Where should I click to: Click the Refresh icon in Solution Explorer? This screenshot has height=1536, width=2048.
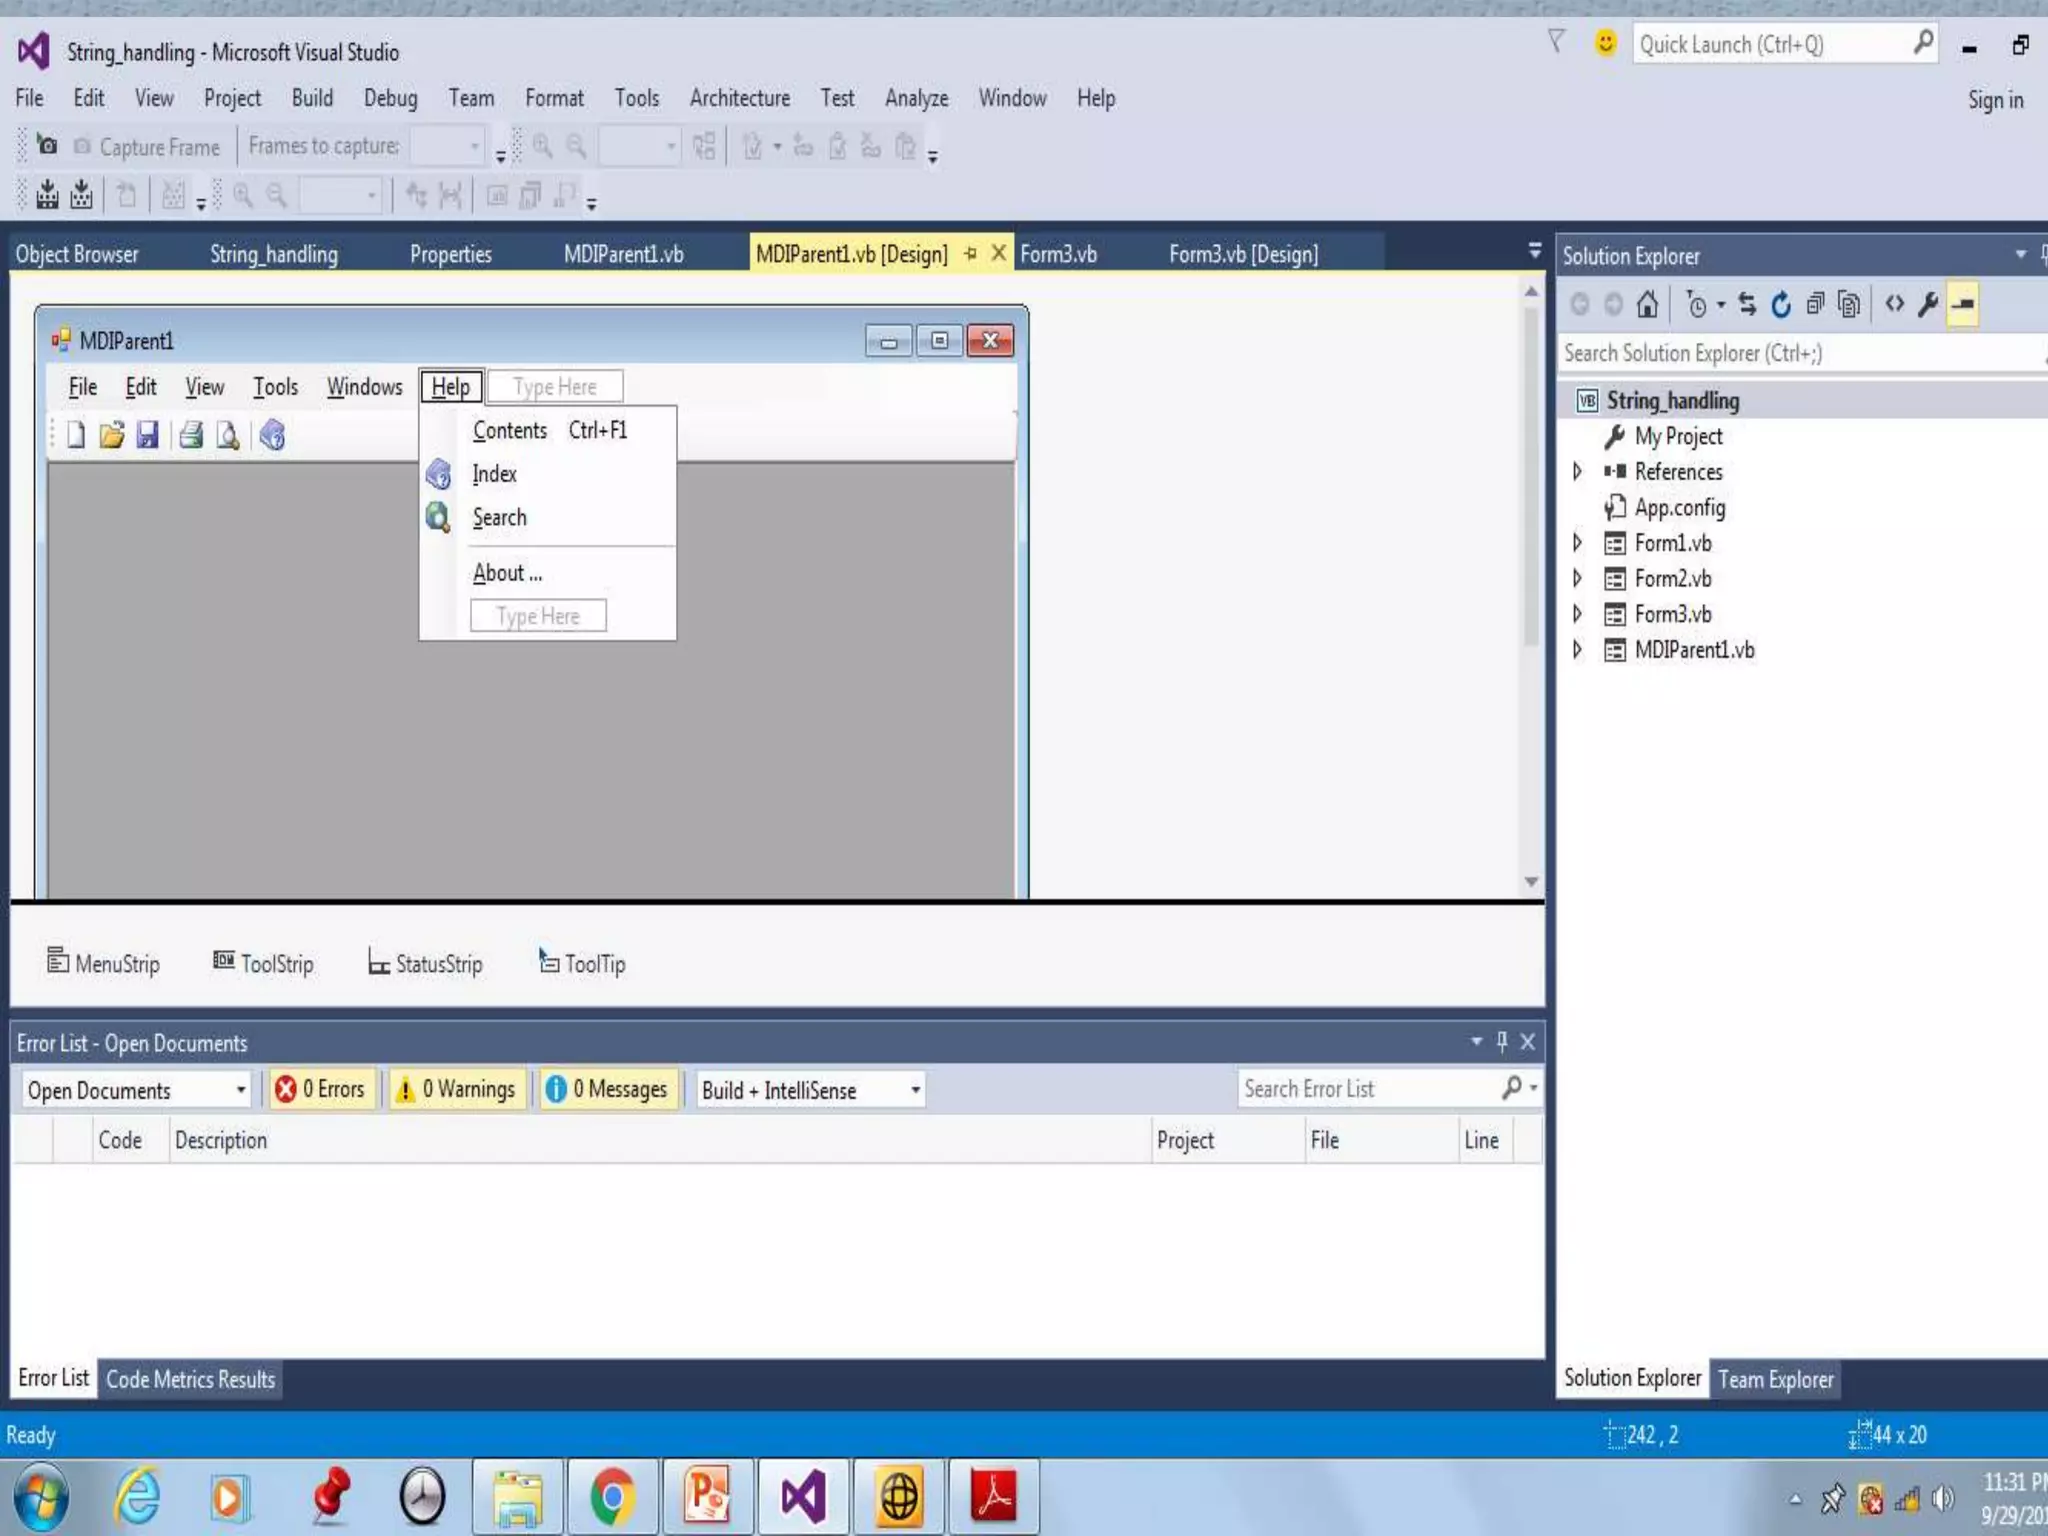coord(1781,304)
